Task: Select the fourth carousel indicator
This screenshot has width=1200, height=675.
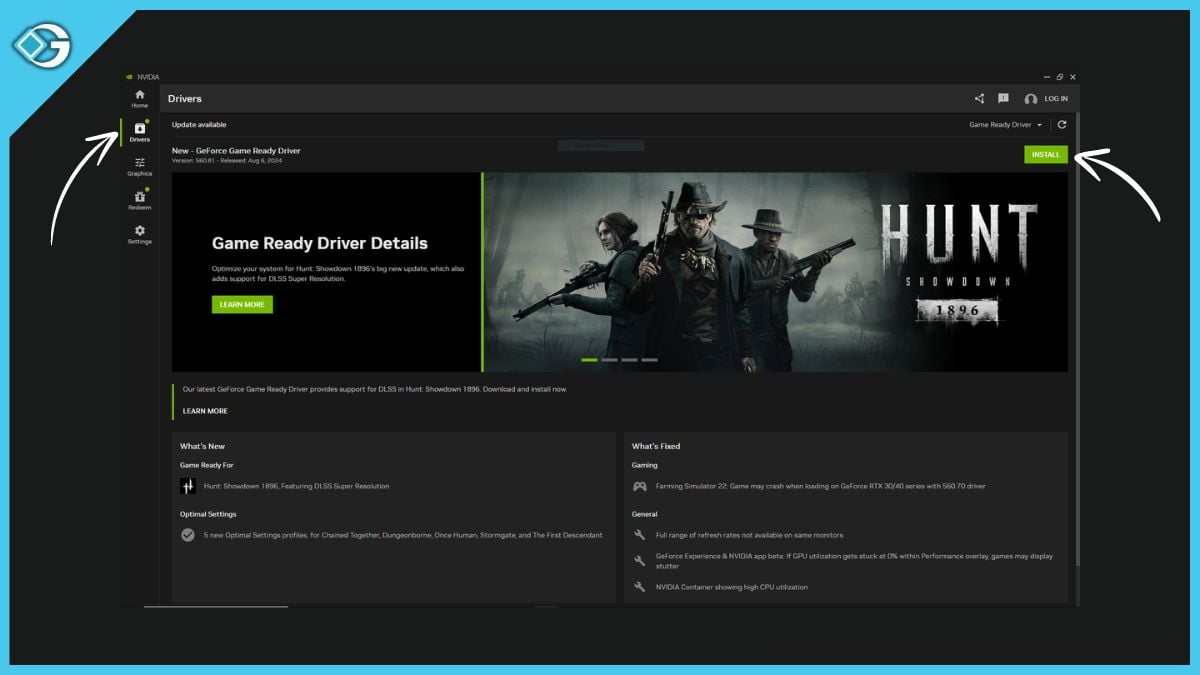Action: pyautogui.click(x=649, y=360)
